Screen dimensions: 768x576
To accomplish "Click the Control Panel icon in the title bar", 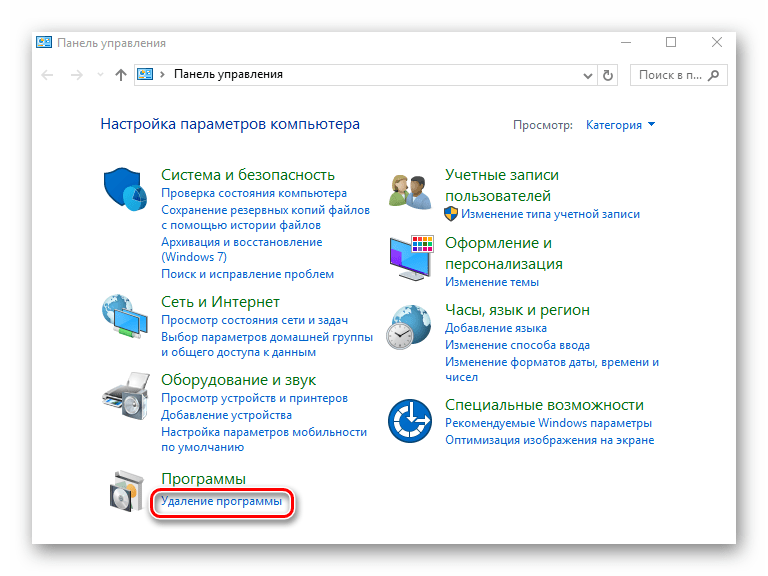I will click(44, 43).
